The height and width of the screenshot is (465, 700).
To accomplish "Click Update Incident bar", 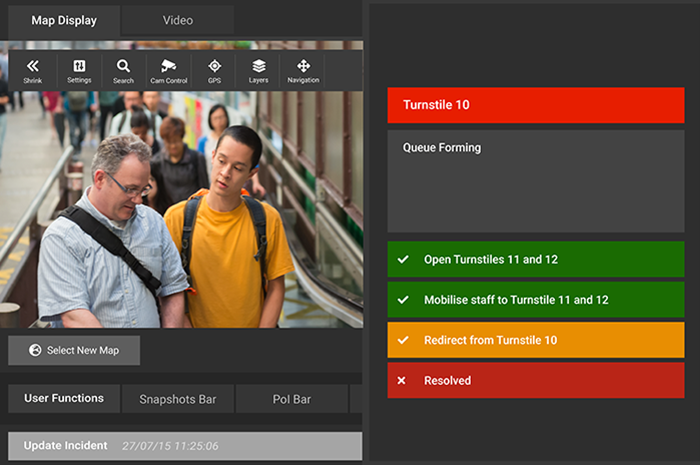I will pyautogui.click(x=185, y=446).
